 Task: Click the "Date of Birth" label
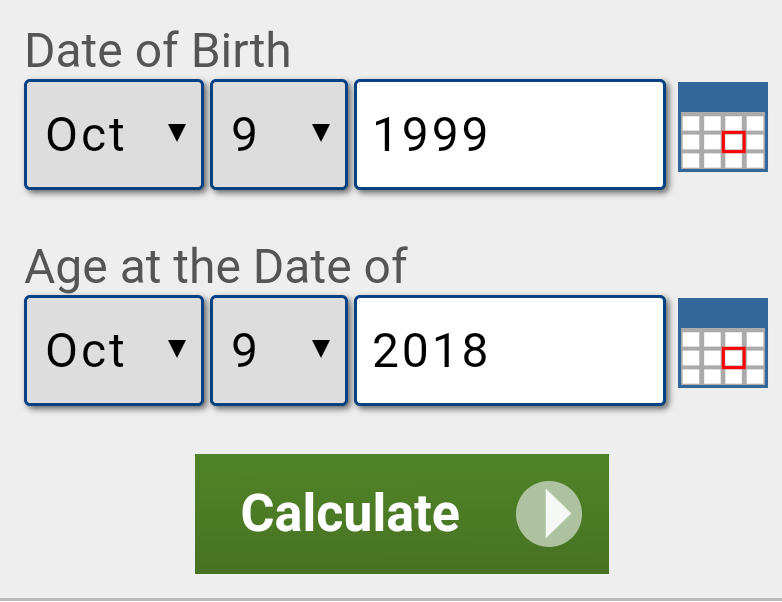158,50
